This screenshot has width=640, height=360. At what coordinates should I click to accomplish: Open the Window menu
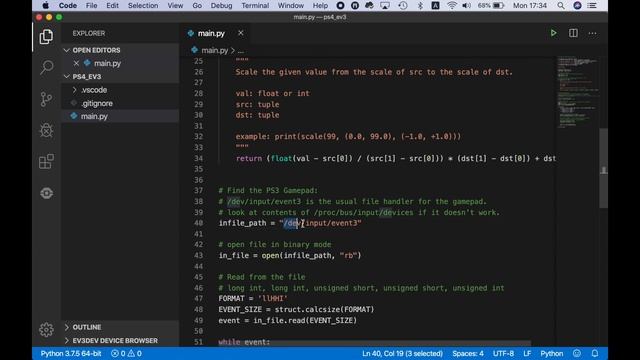click(291, 6)
